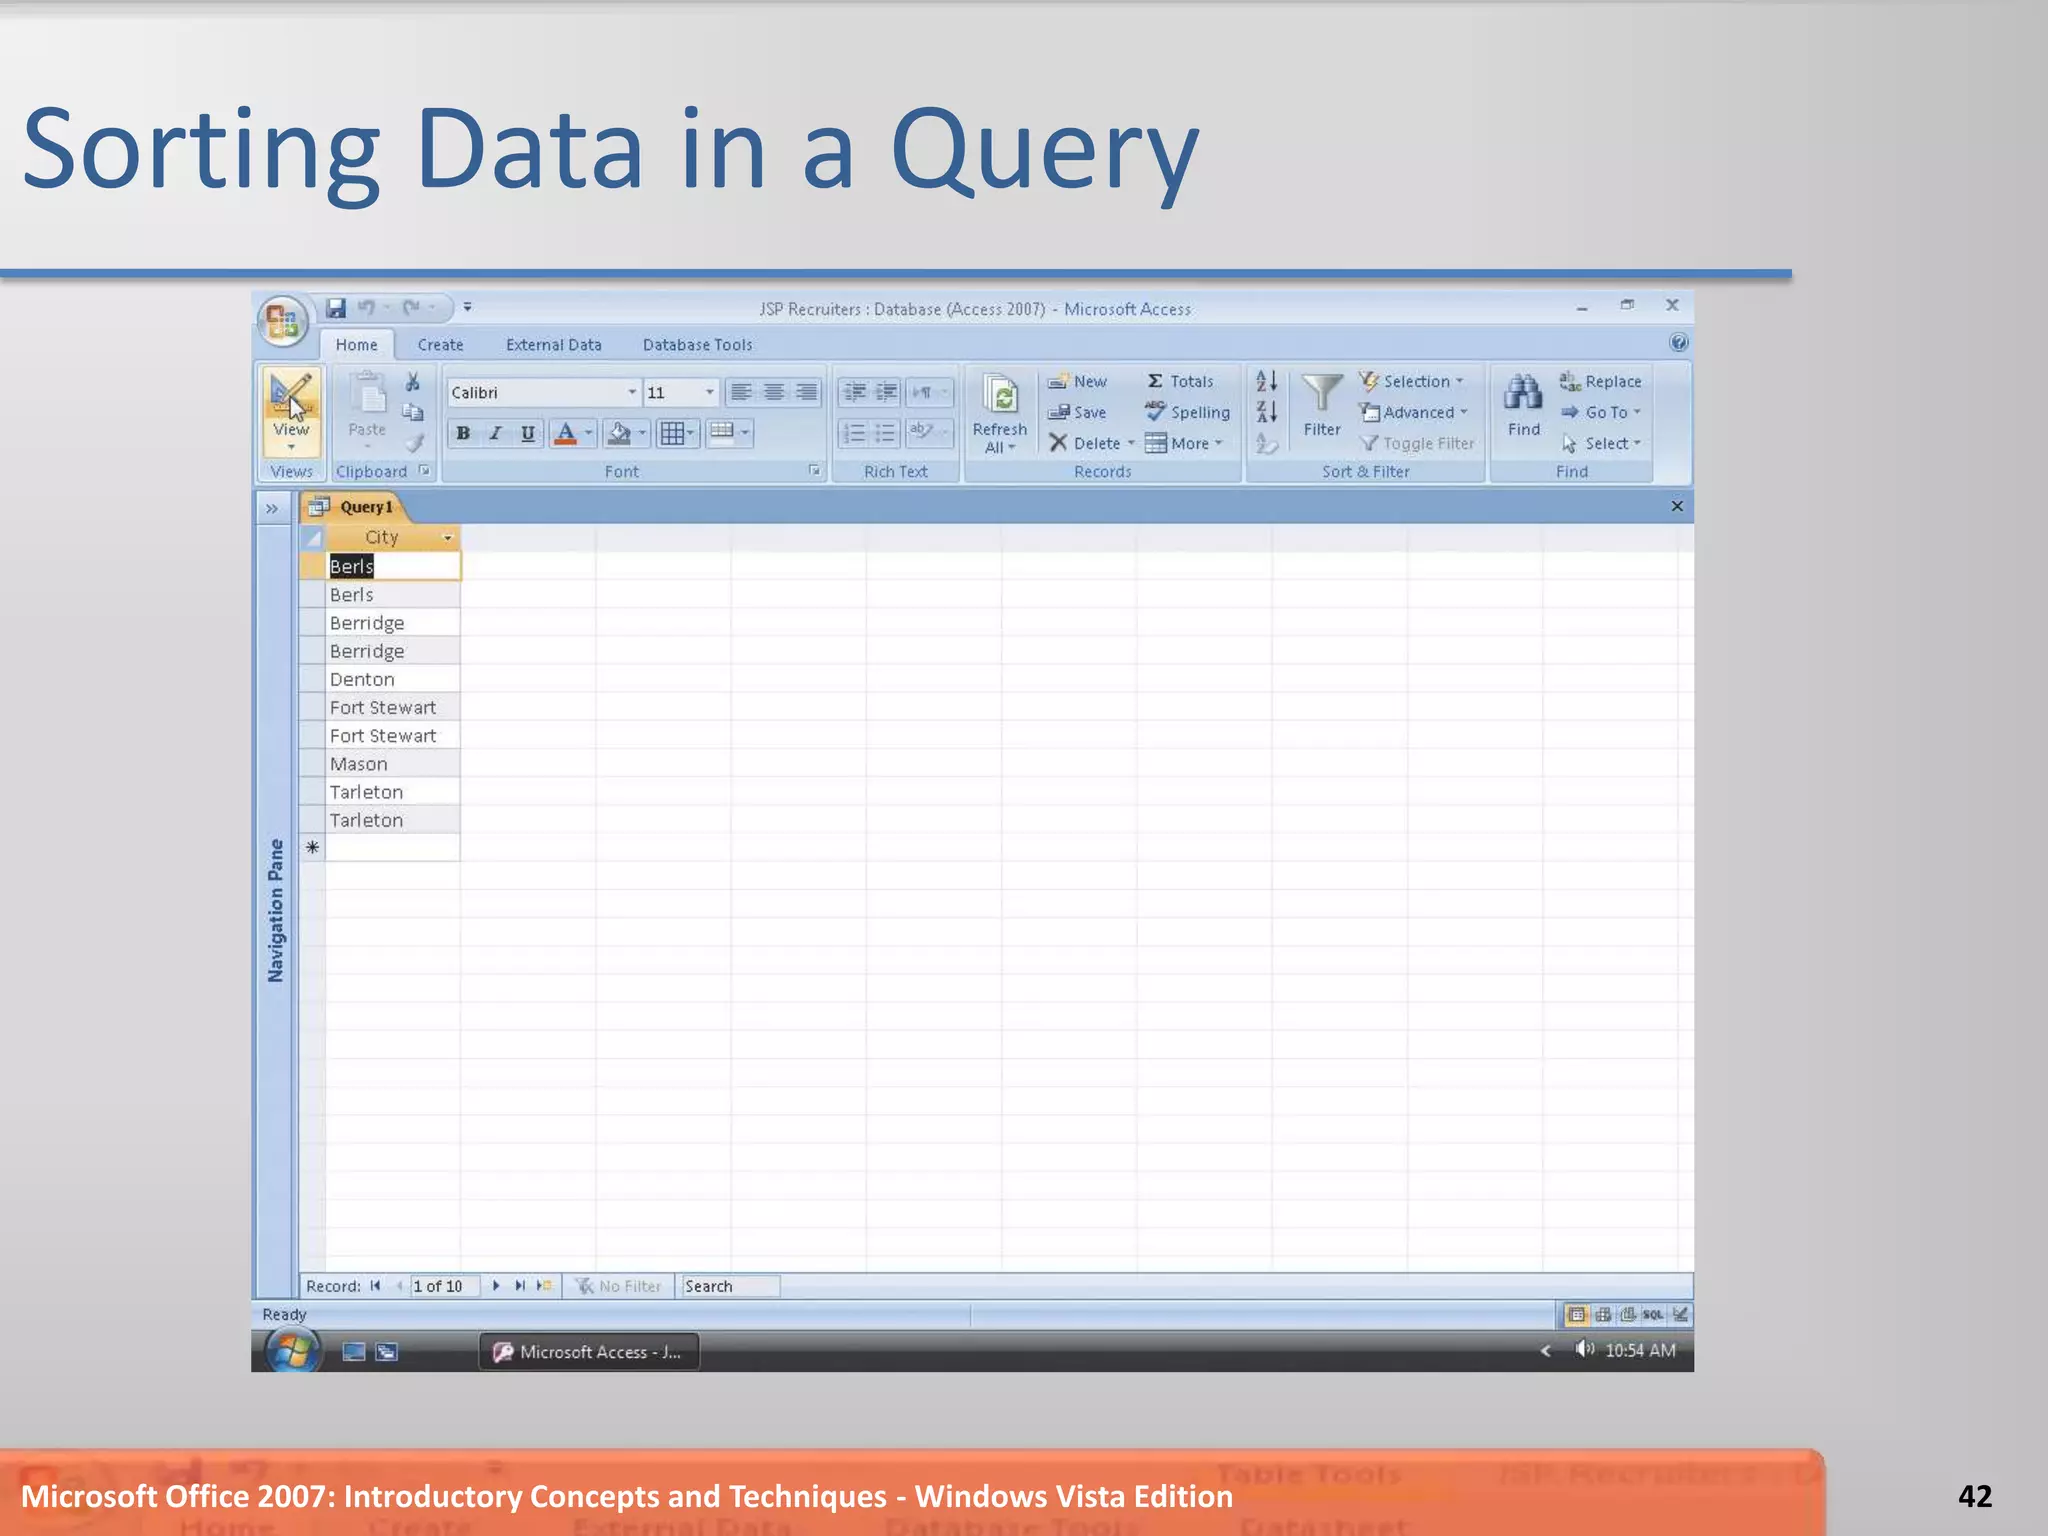
Task: Click the Save icon in Quick Access Toolbar
Action: point(337,308)
